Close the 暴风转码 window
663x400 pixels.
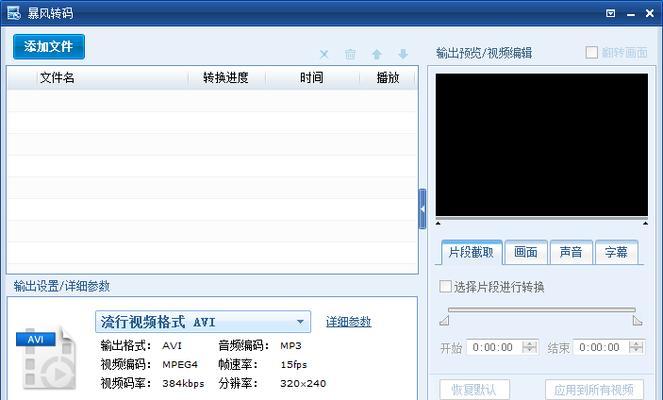coord(650,14)
